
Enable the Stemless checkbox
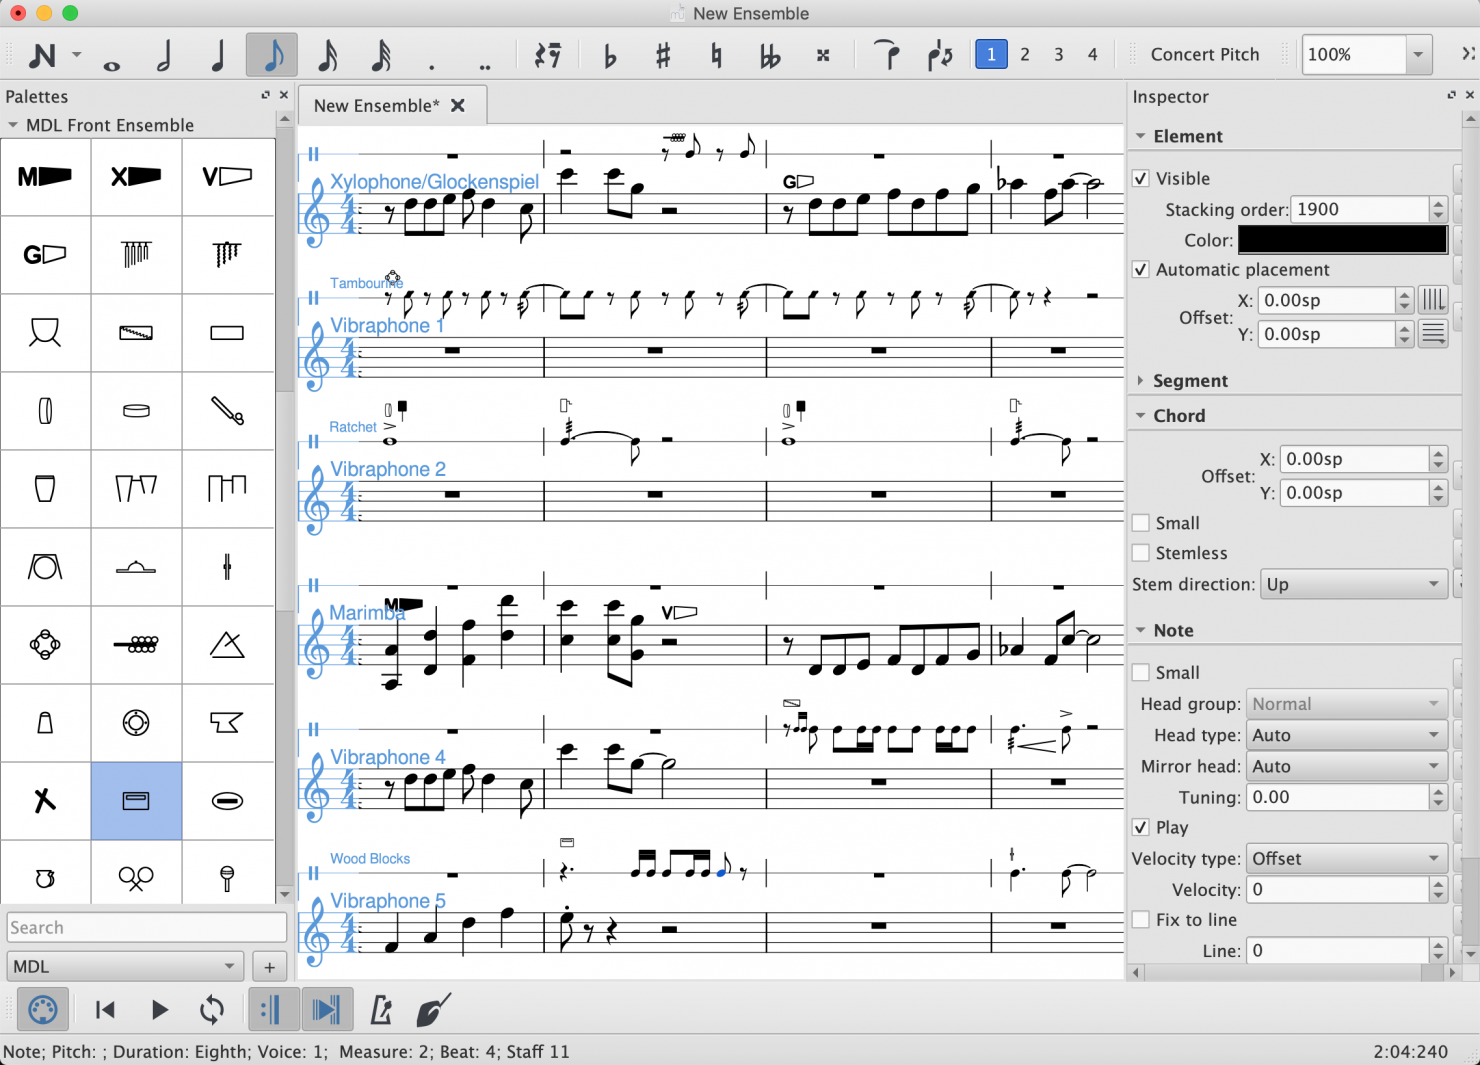click(x=1140, y=552)
